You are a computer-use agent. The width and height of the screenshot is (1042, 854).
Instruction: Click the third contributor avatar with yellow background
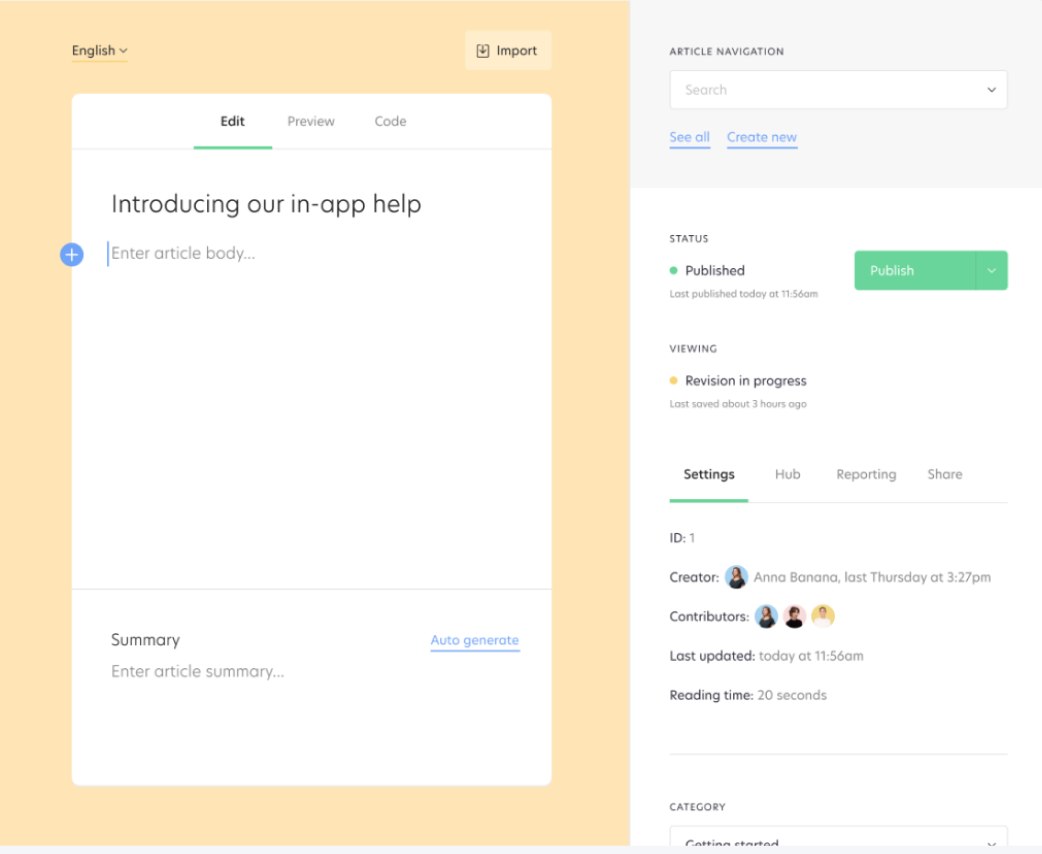[823, 616]
